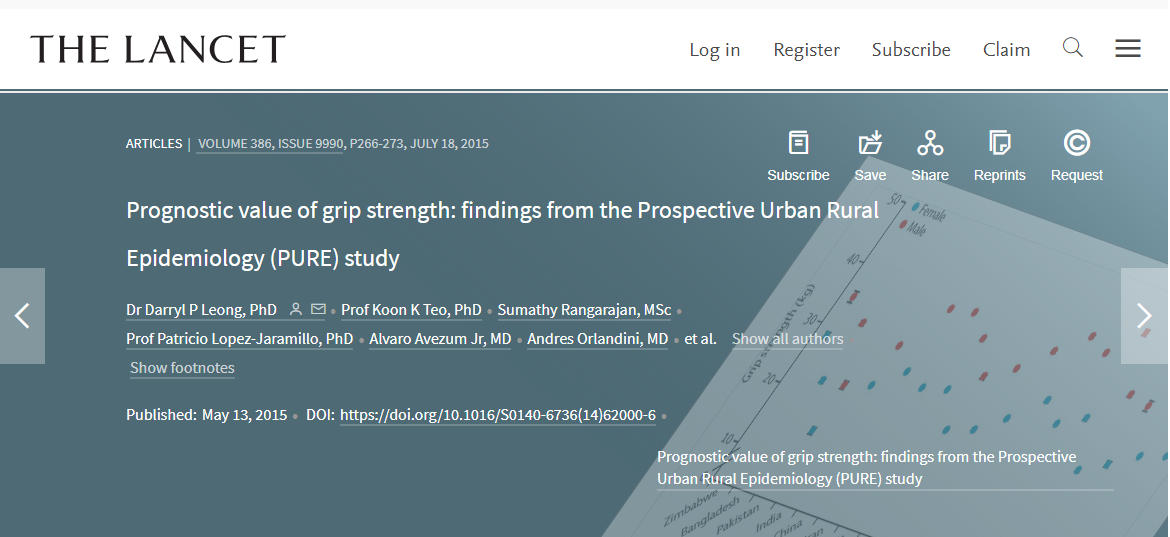This screenshot has height=537, width=1170.
Task: Click The Lancet logo
Action: (x=157, y=49)
